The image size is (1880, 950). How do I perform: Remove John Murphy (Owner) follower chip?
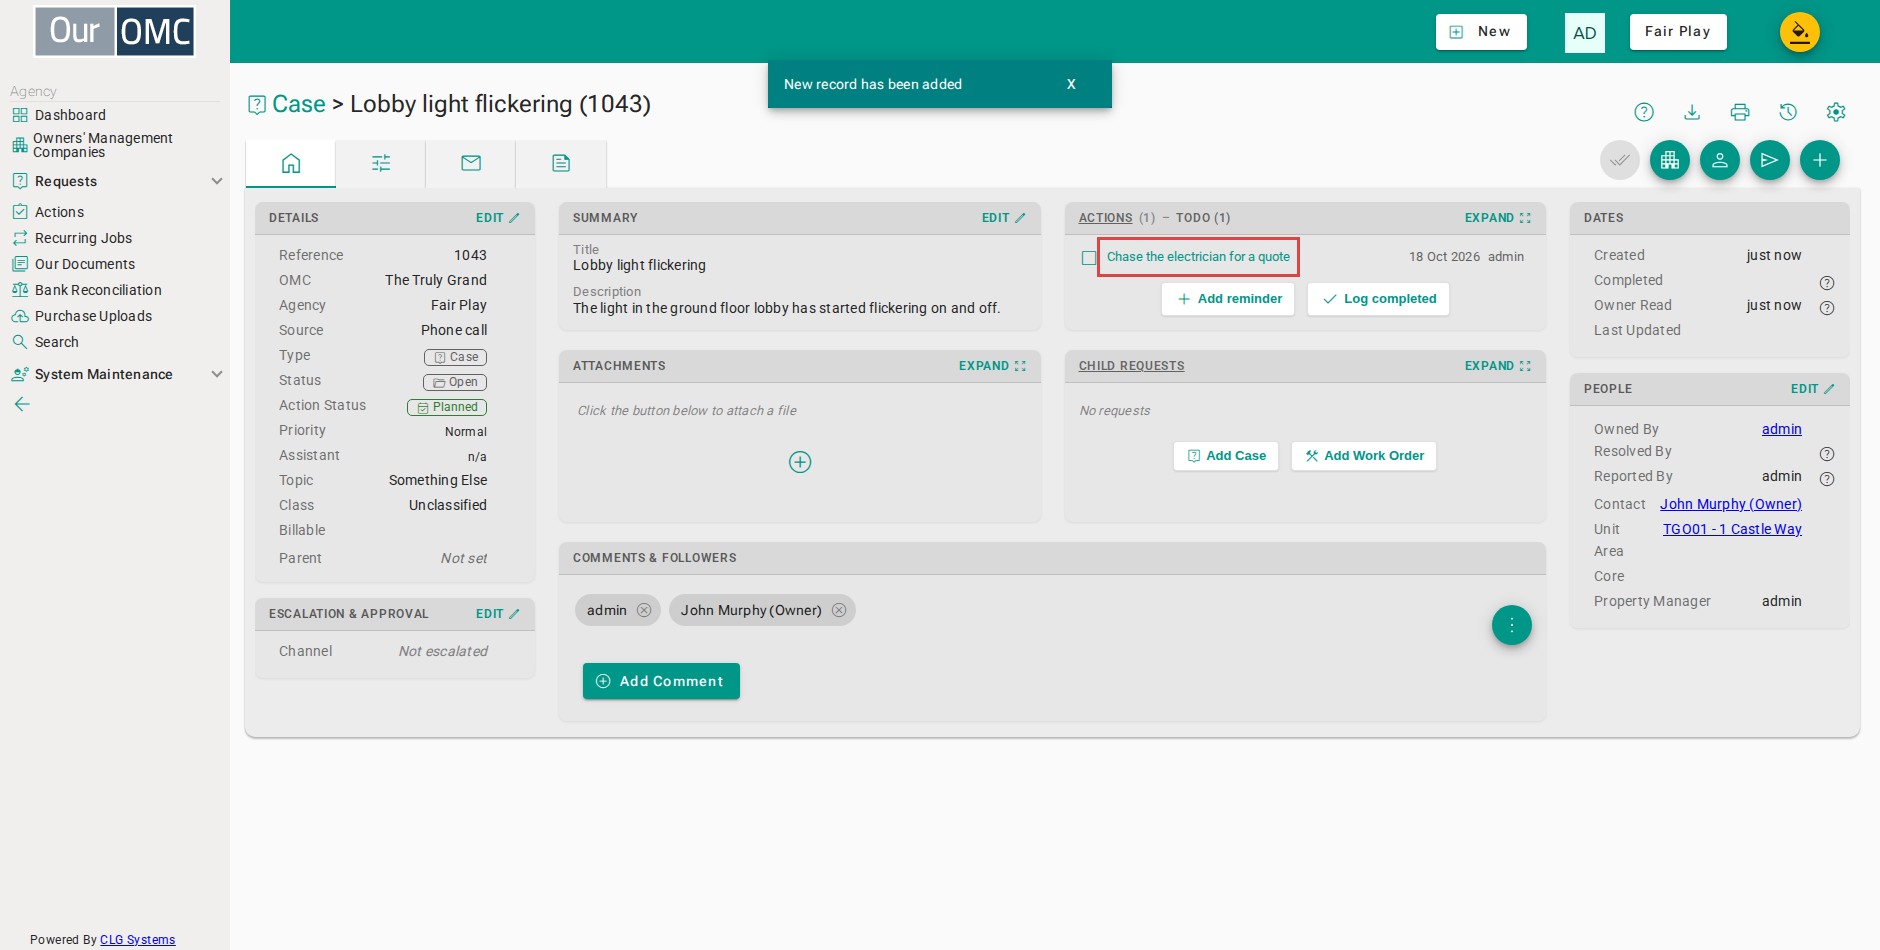(x=839, y=610)
